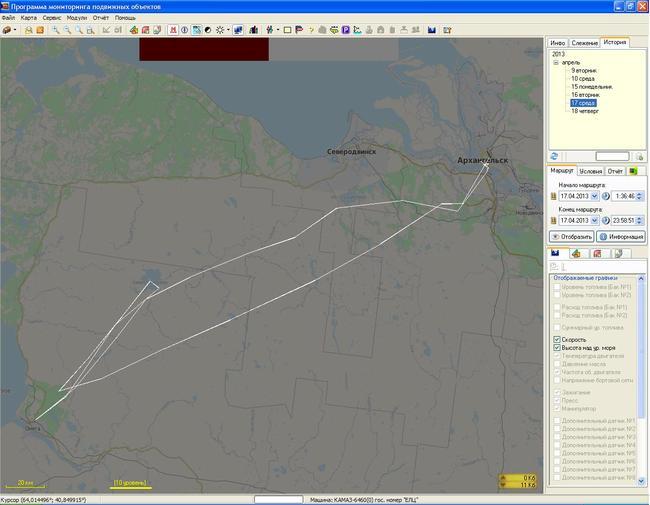Switch to the Слежение tab
The width and height of the screenshot is (650, 505).
coord(585,43)
